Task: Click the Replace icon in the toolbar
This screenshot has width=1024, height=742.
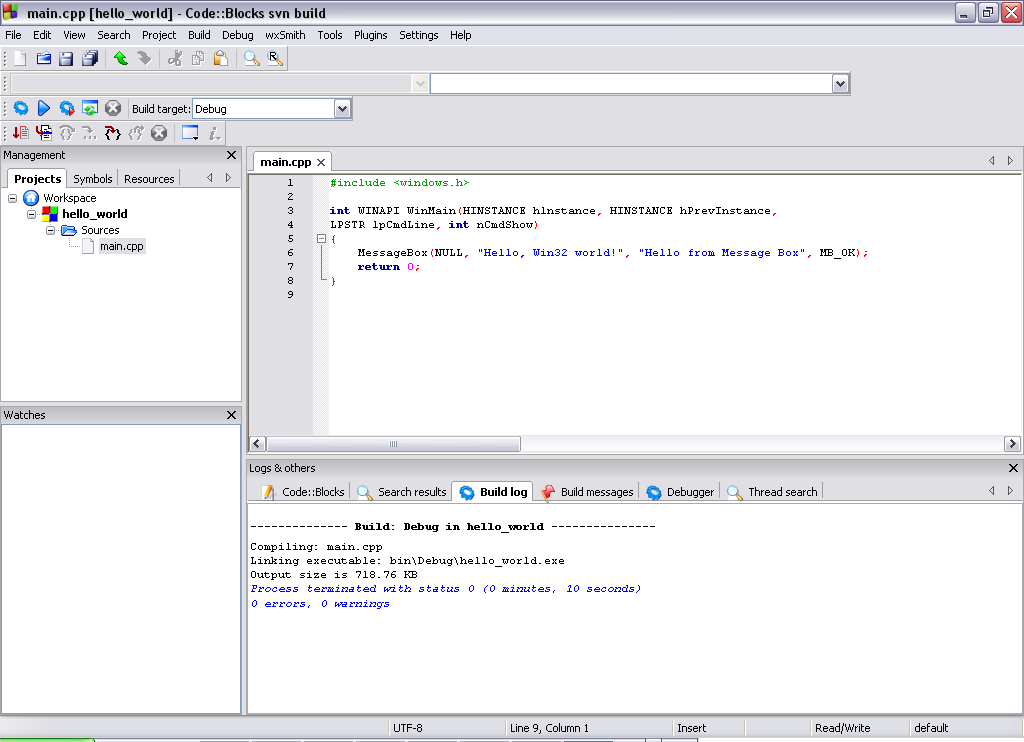Action: click(x=275, y=59)
